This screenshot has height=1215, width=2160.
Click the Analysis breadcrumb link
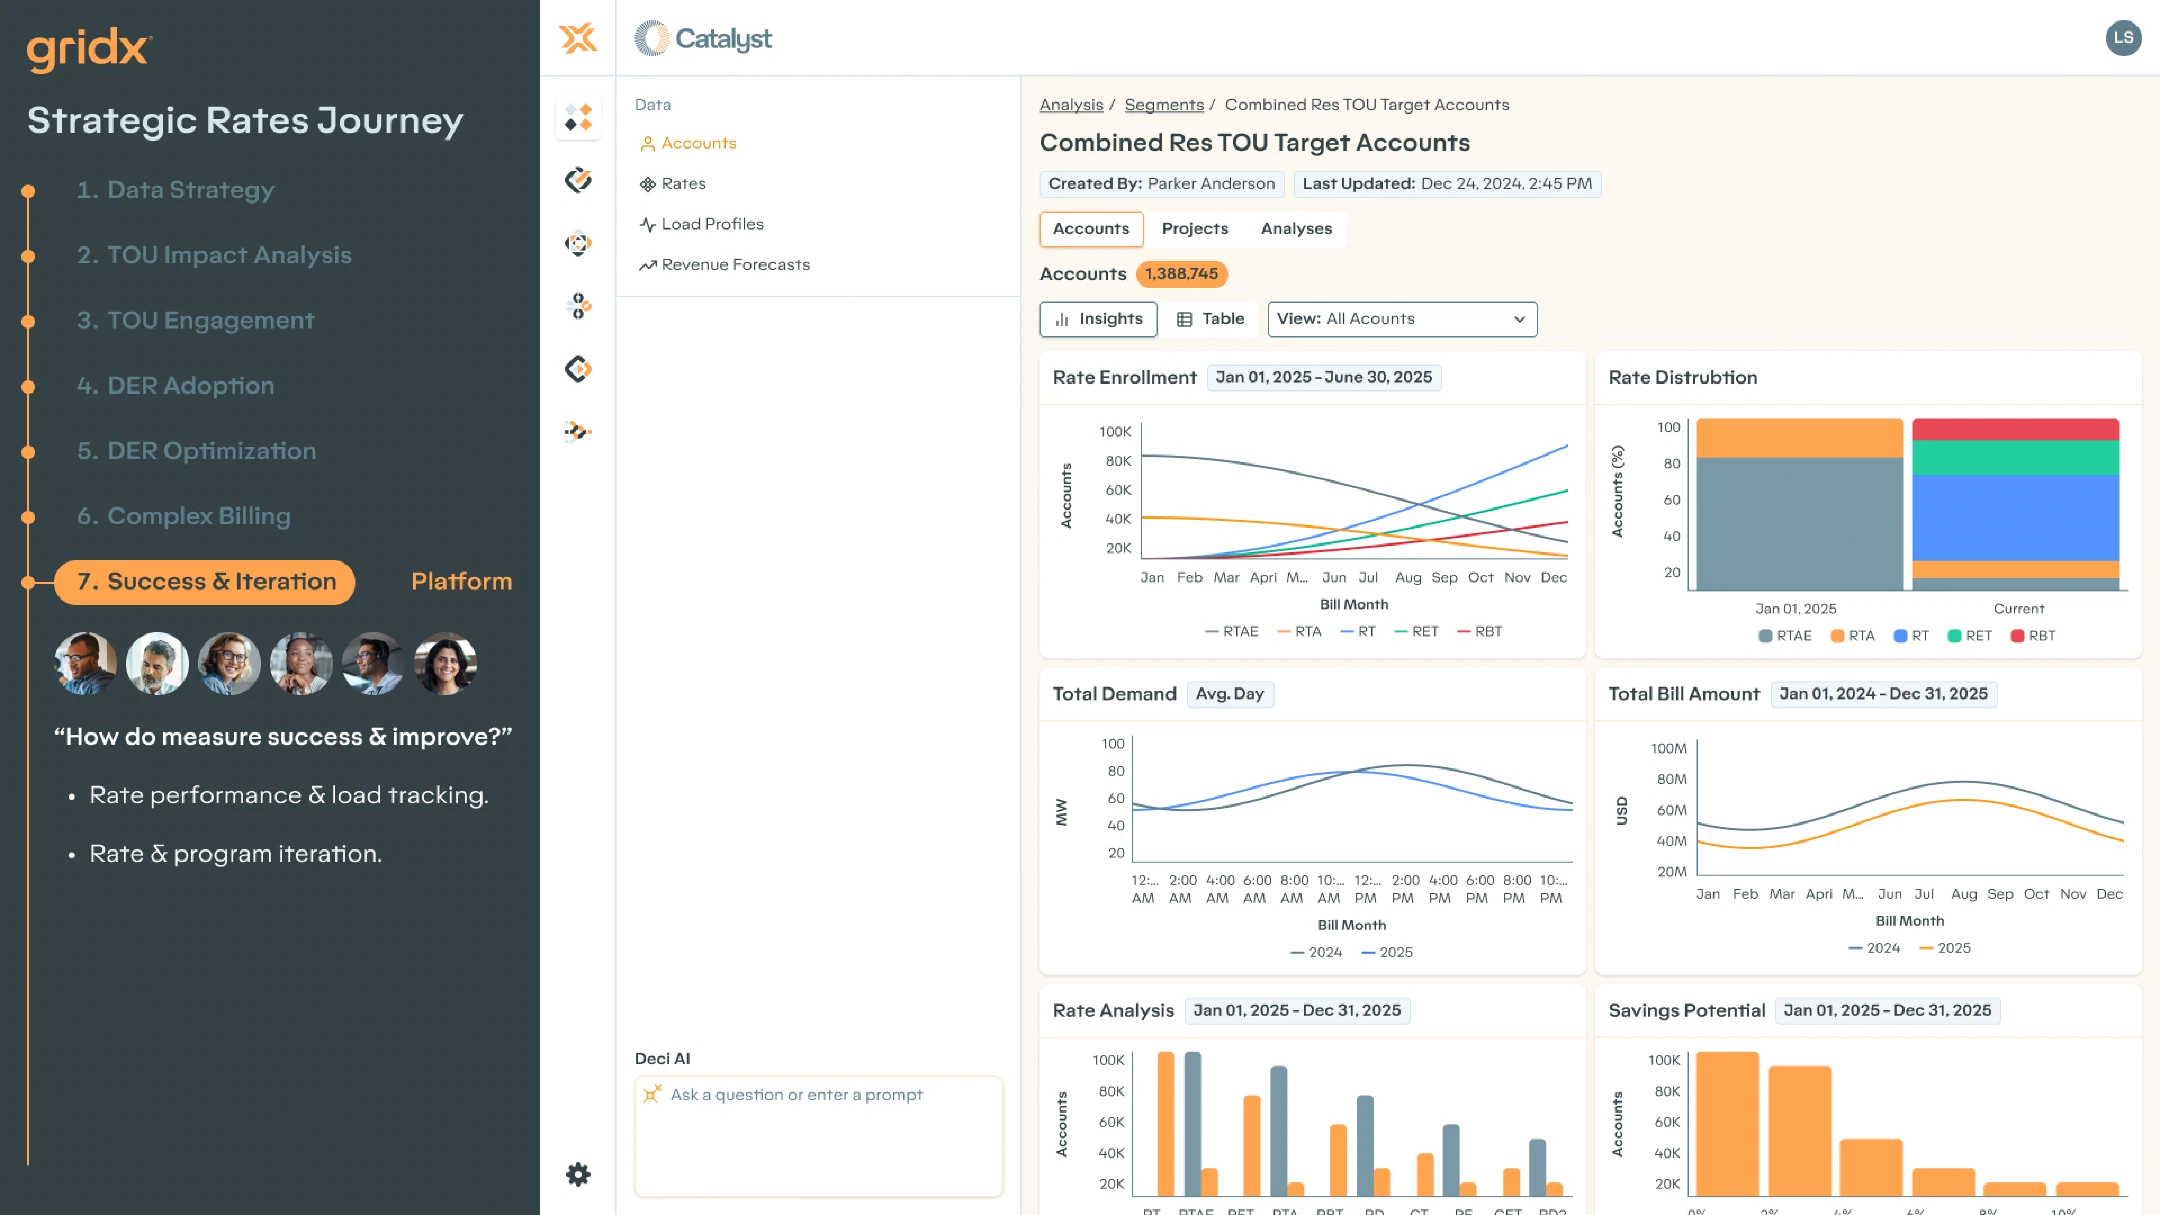pyautogui.click(x=1071, y=105)
